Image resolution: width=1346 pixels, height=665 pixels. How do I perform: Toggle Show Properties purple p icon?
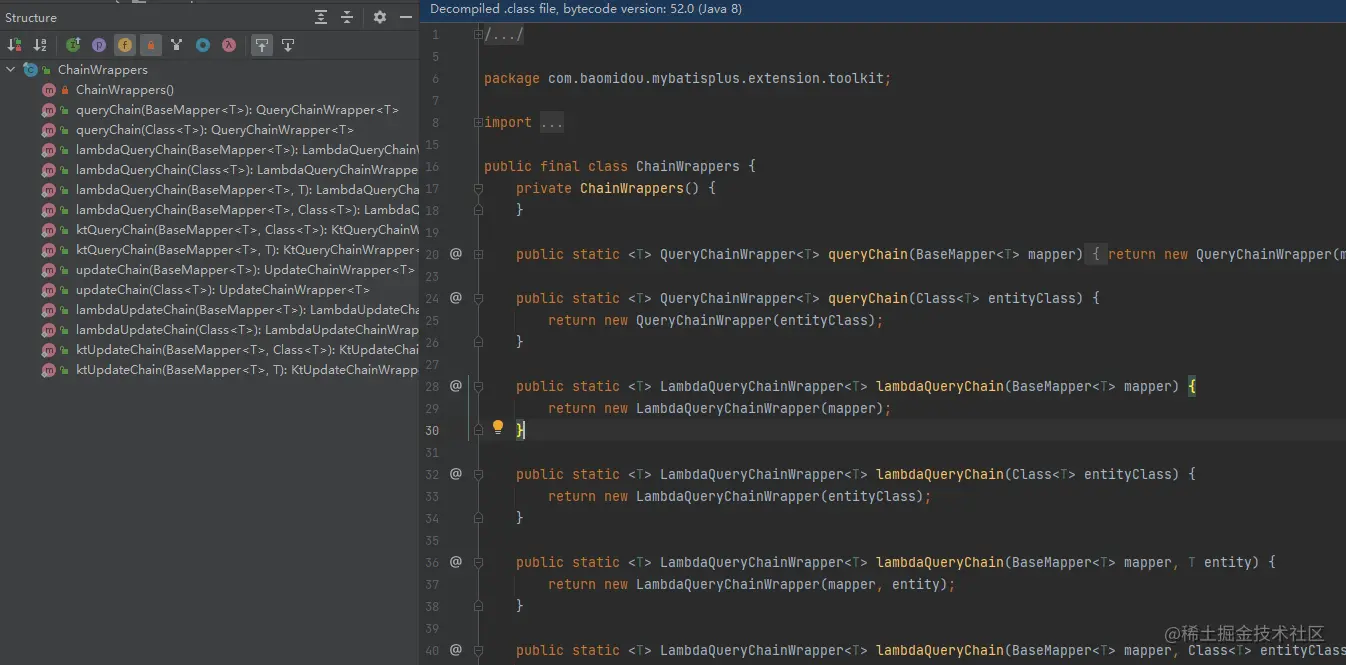tap(99, 45)
